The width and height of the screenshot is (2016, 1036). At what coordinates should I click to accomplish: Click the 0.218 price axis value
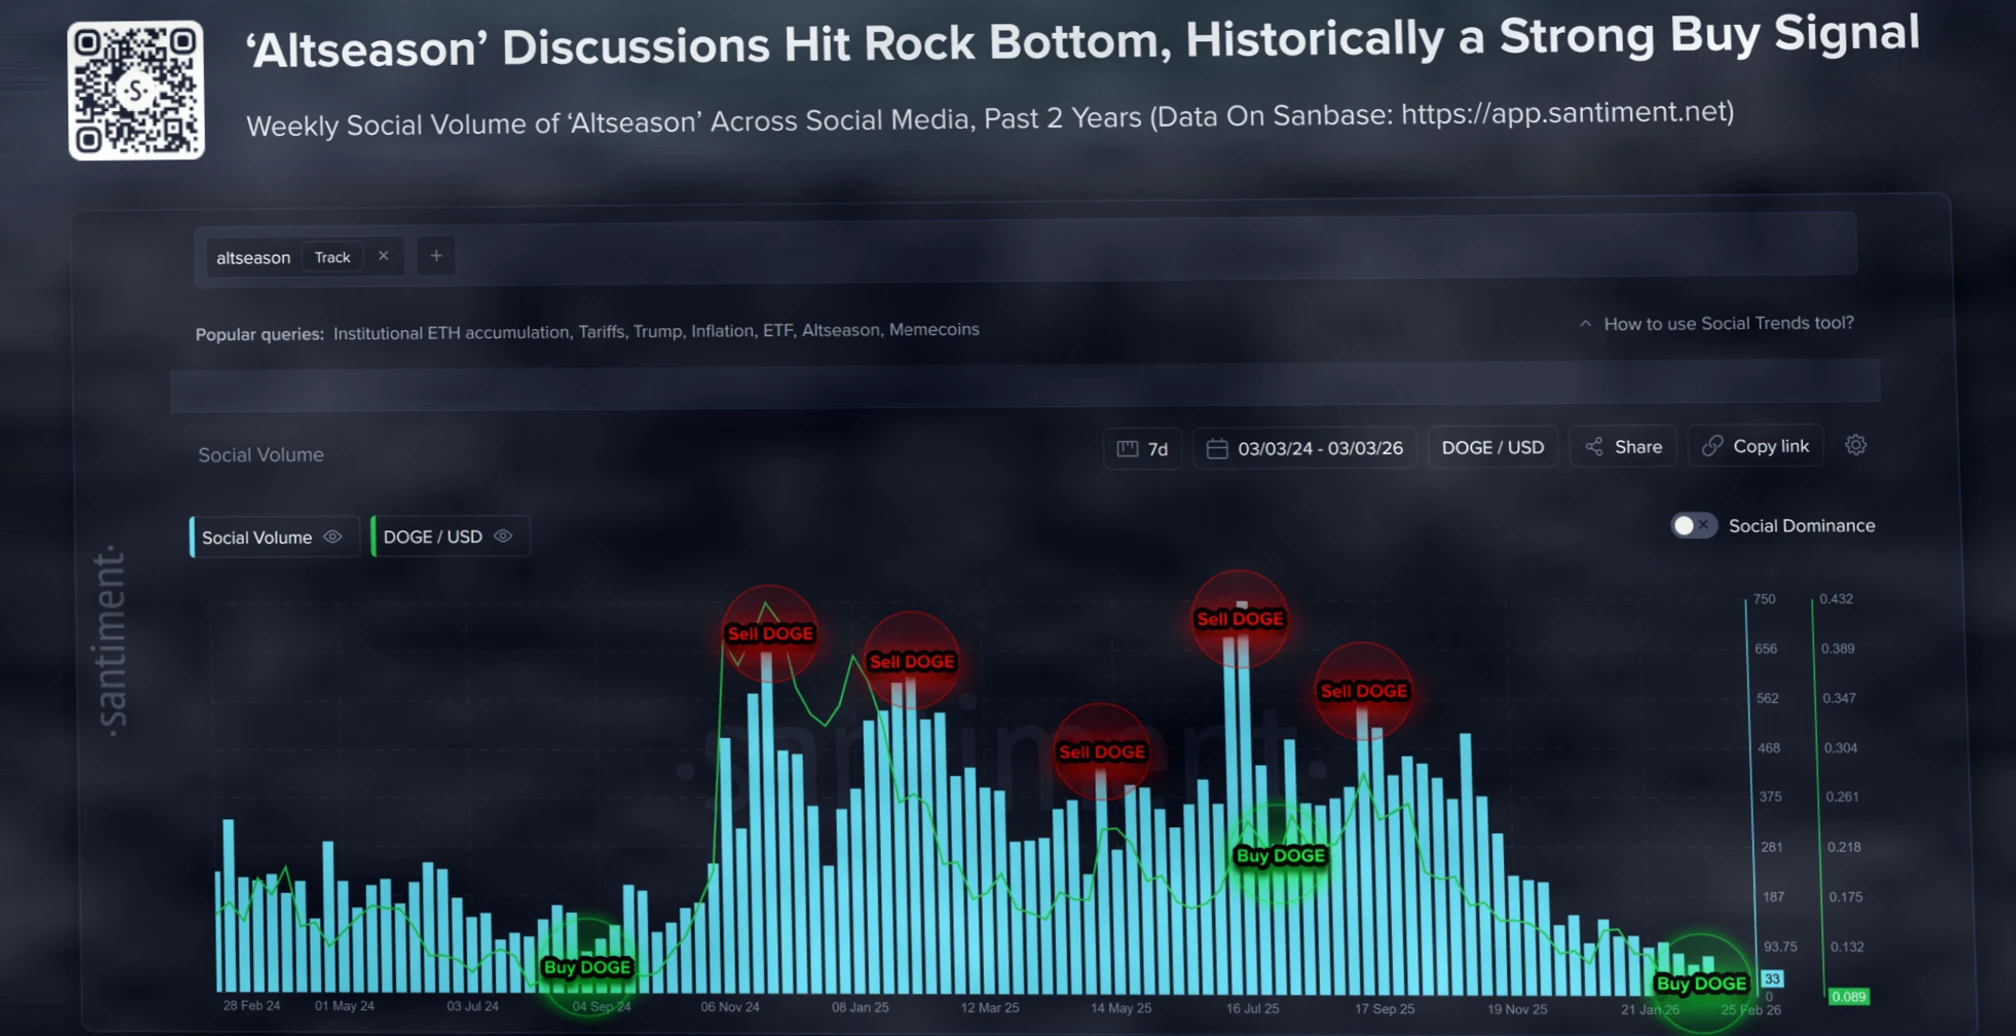pyautogui.click(x=1844, y=847)
